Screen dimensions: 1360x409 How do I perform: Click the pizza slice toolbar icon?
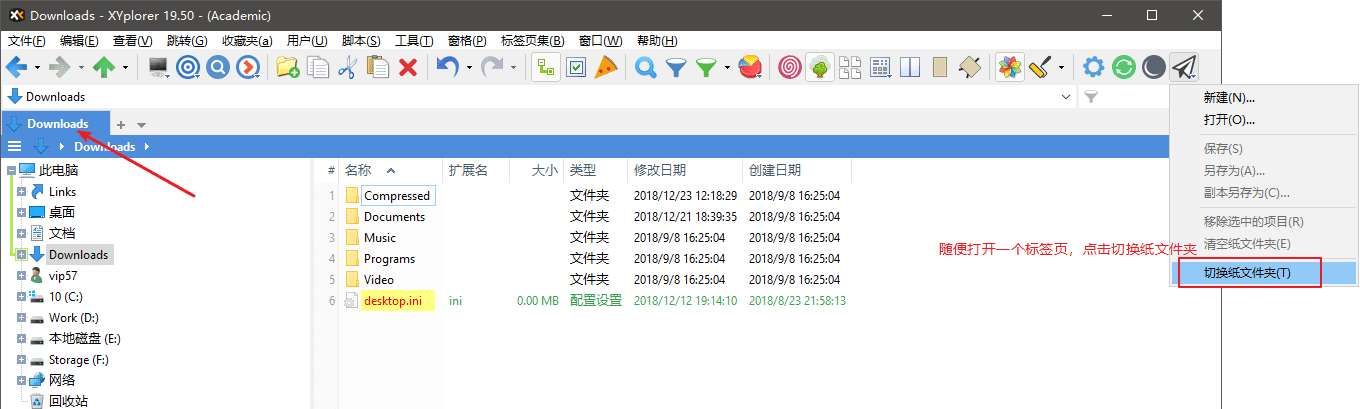click(605, 67)
